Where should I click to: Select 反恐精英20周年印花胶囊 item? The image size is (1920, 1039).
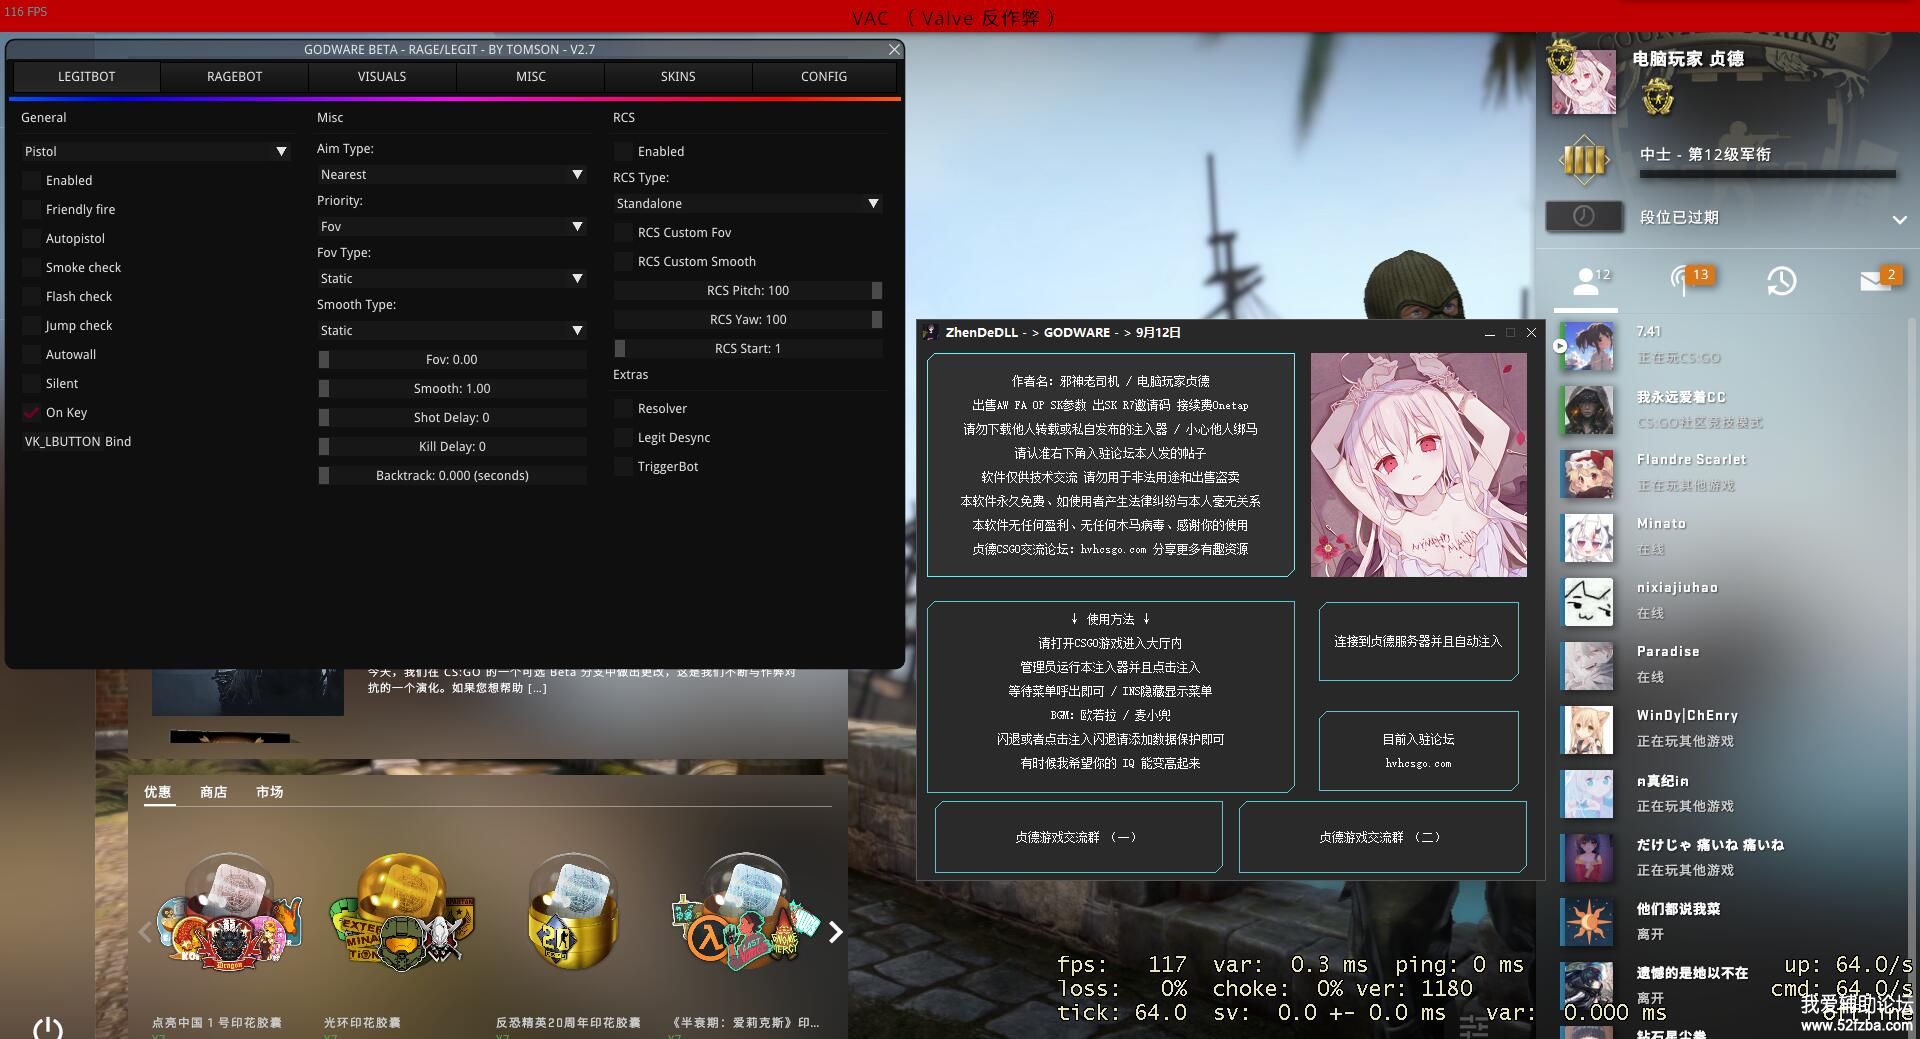tap(572, 913)
